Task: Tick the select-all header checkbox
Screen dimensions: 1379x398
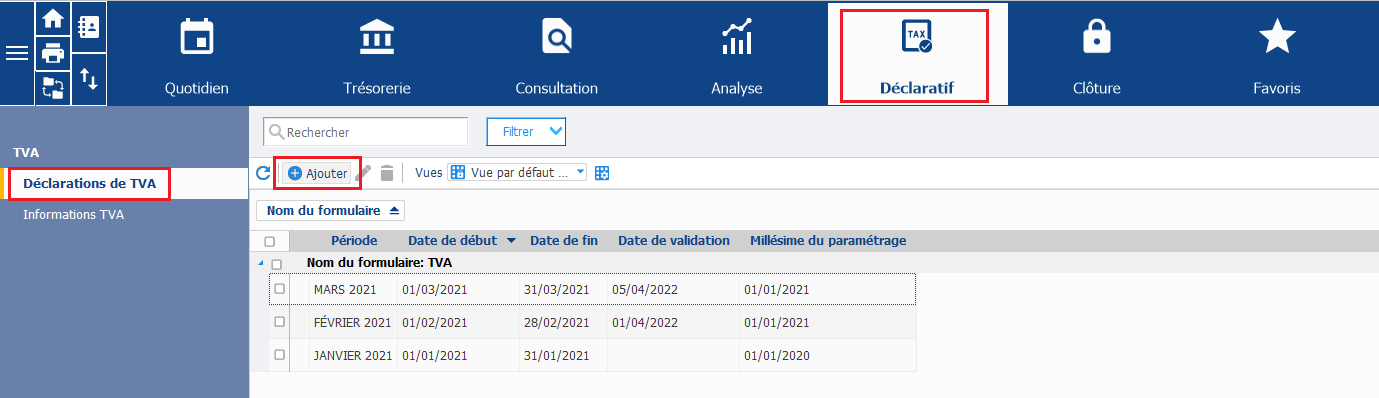Action: (x=269, y=241)
